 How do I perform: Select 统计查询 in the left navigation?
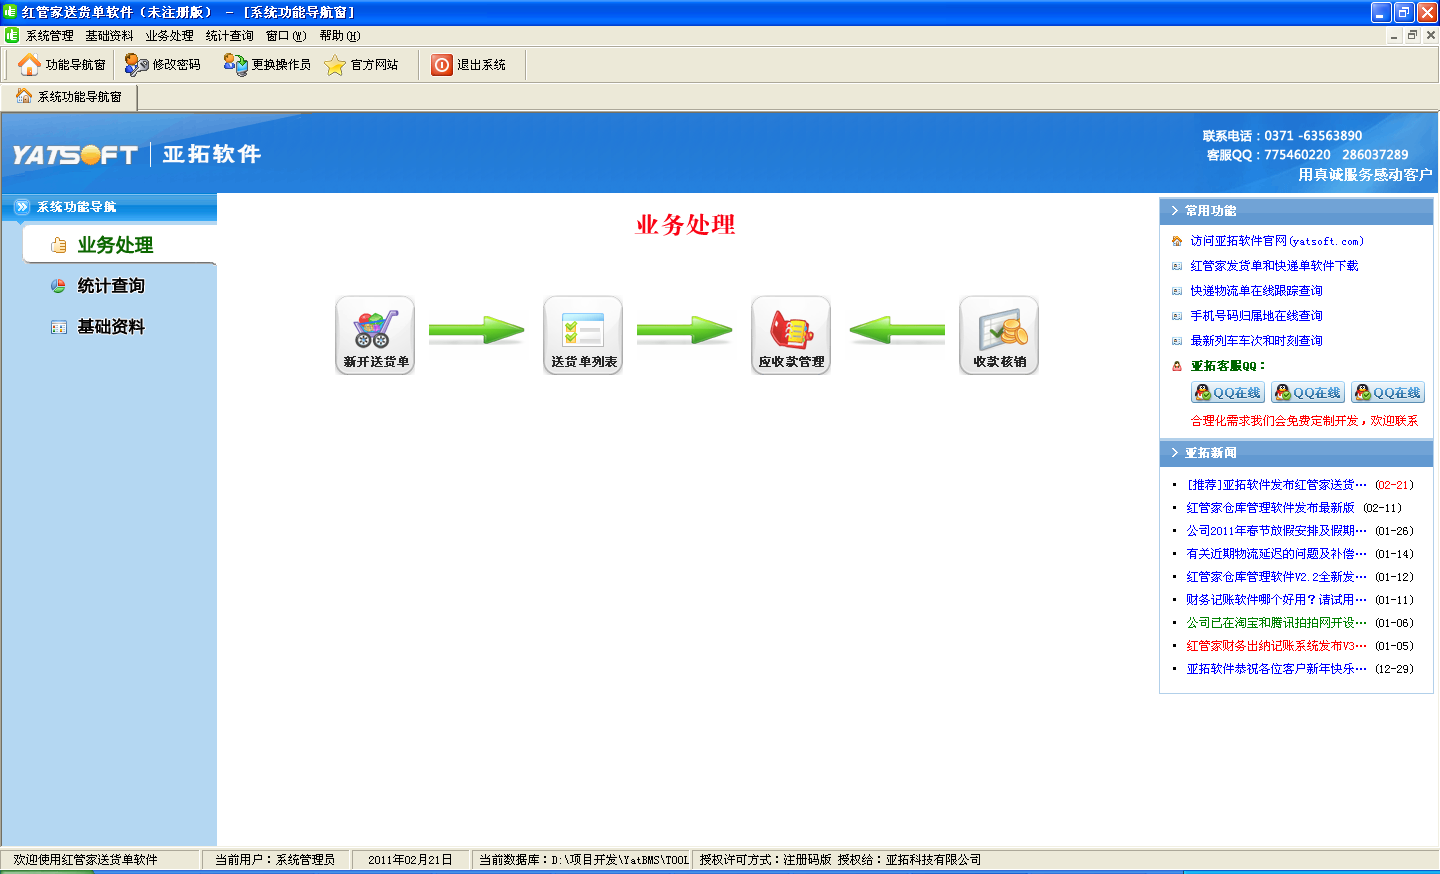(111, 286)
